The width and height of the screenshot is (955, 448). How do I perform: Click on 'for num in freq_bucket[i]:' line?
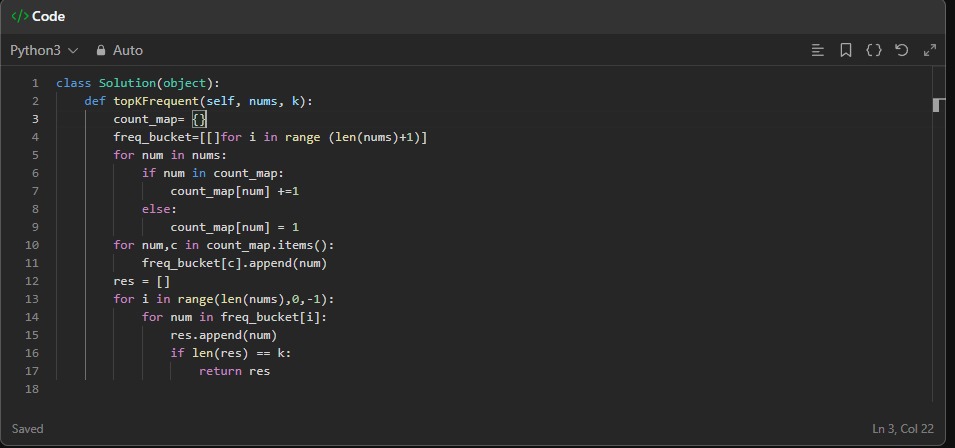click(x=234, y=317)
